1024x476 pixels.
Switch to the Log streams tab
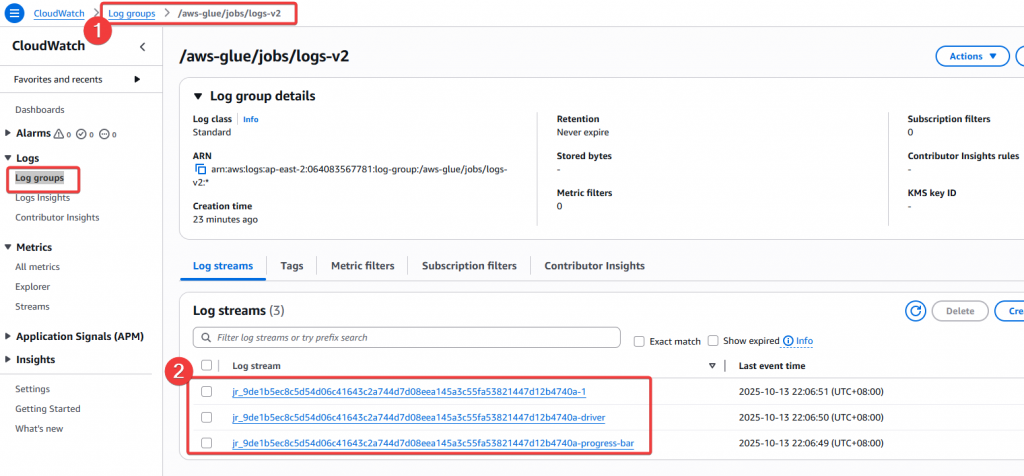223,266
